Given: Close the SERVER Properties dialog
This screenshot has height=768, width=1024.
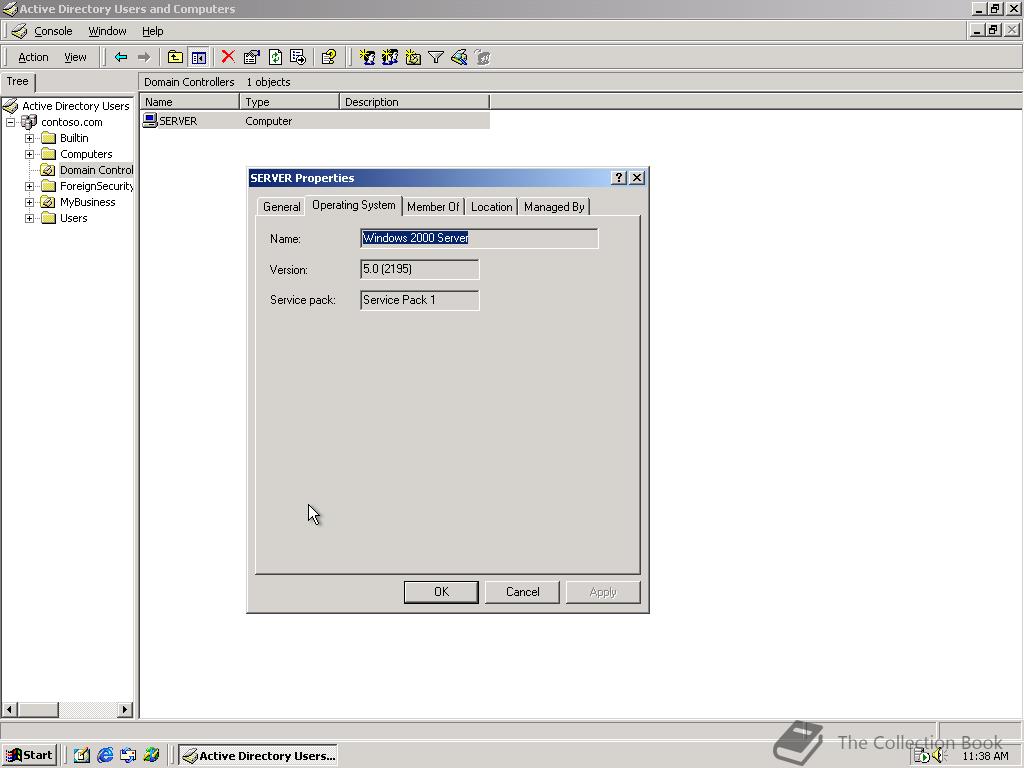Looking at the screenshot, I should 637,178.
